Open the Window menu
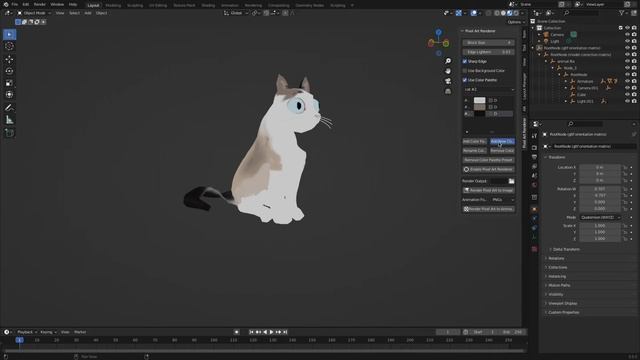The height and width of the screenshot is (360, 640). click(57, 4)
